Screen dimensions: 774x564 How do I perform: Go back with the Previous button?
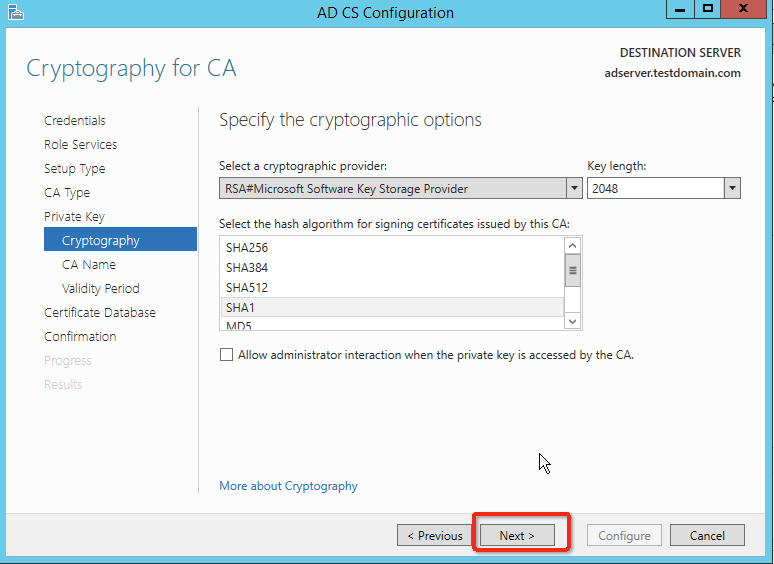[435, 536]
